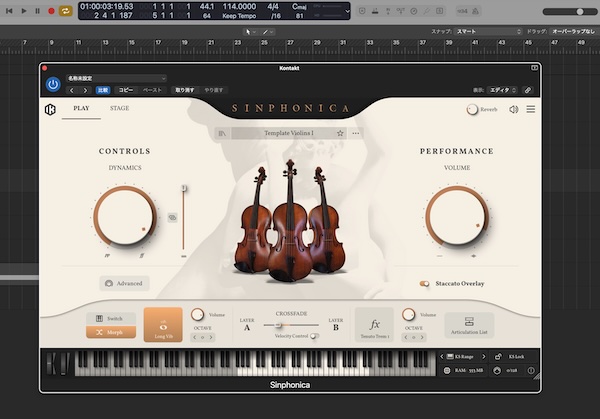Click the large Volume knob
Image resolution: width=600 pixels, height=419 pixels.
[457, 216]
